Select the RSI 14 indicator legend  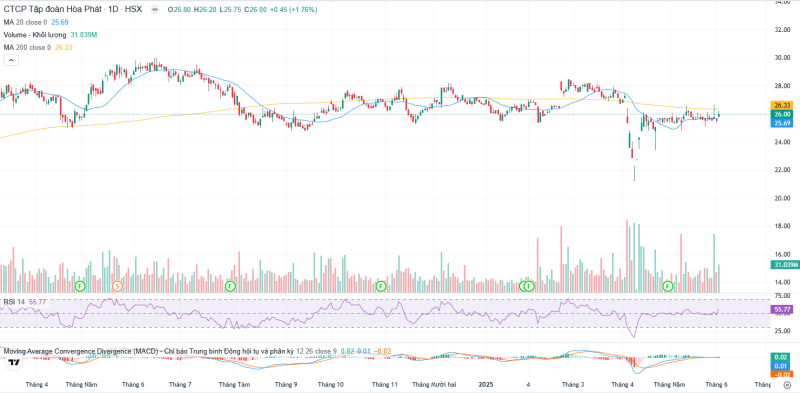tap(14, 302)
